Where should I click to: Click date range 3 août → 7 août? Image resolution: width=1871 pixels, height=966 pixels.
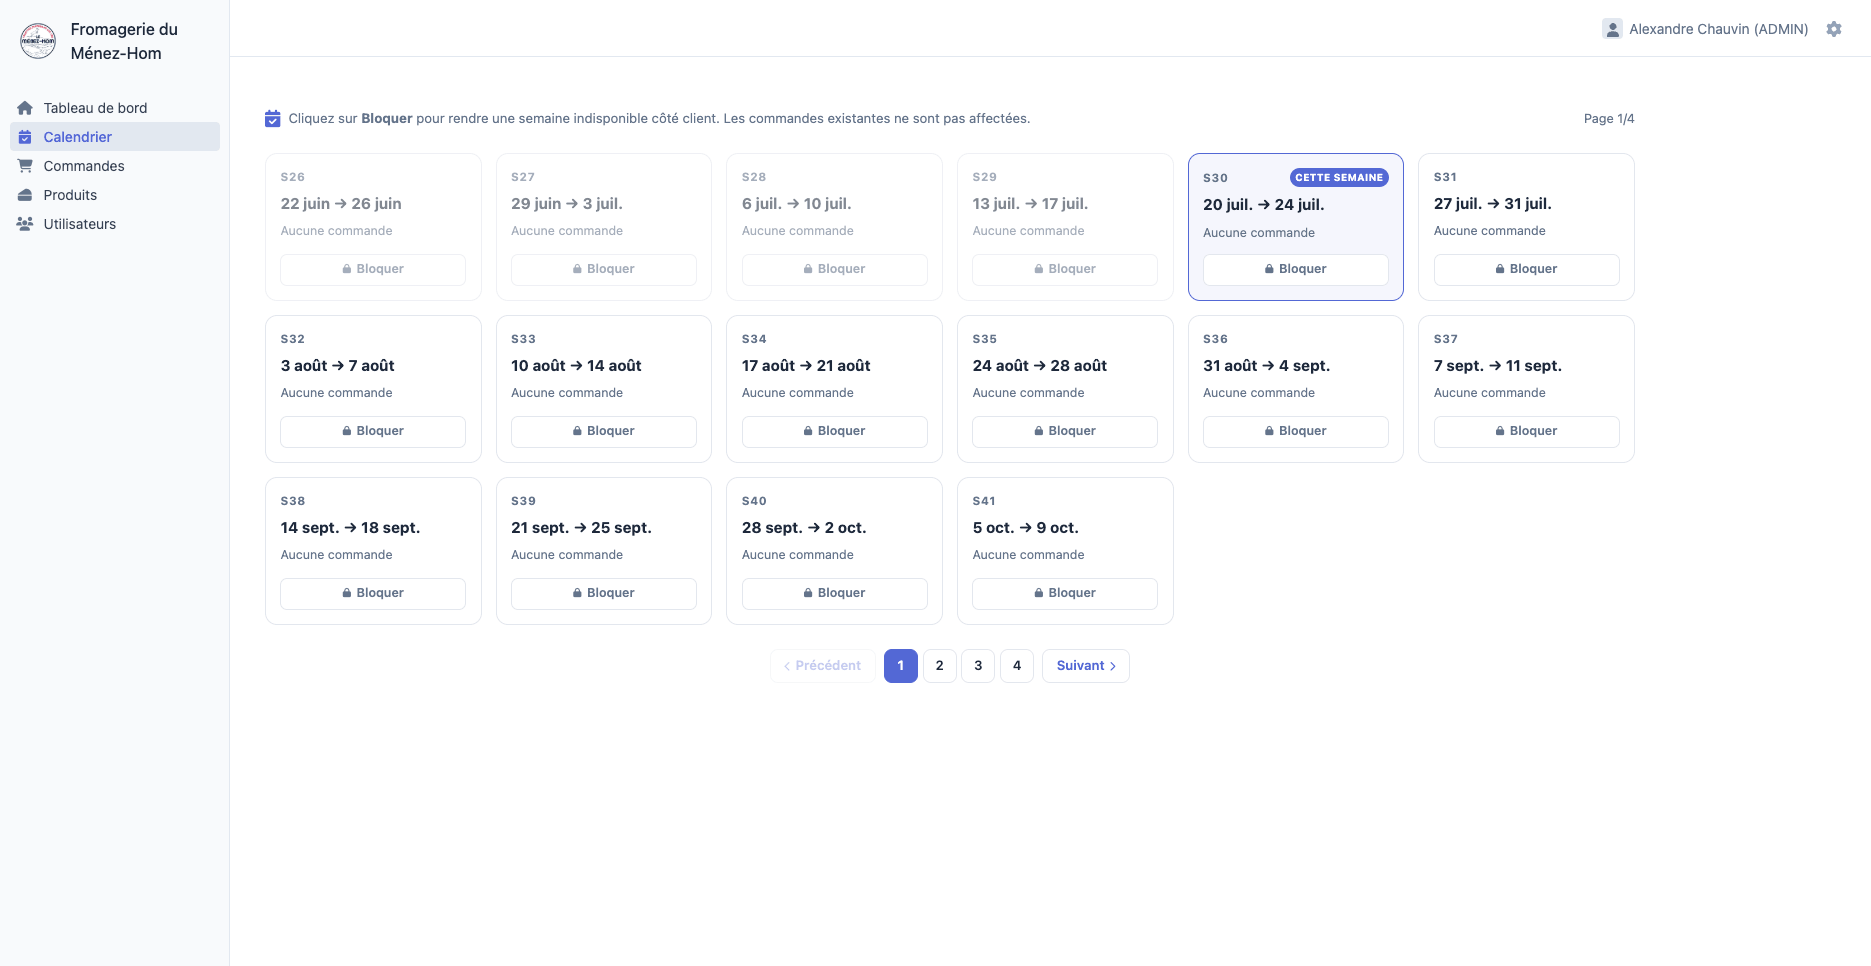point(338,366)
